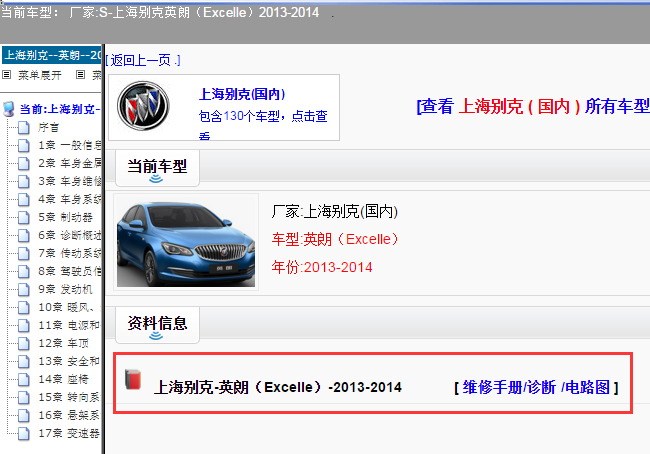Open chapter 13章 安全和
Screen dimensions: 650x454
[x=69, y=361]
